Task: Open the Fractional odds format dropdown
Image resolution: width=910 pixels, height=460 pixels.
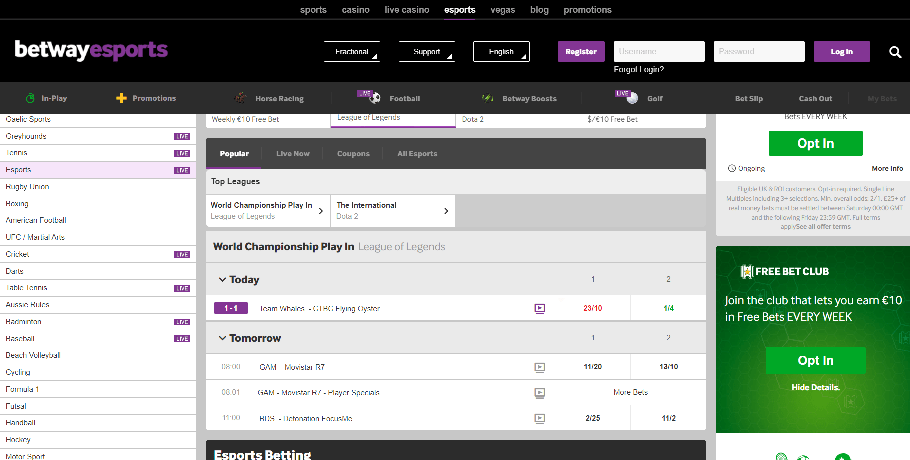Action: (352, 52)
